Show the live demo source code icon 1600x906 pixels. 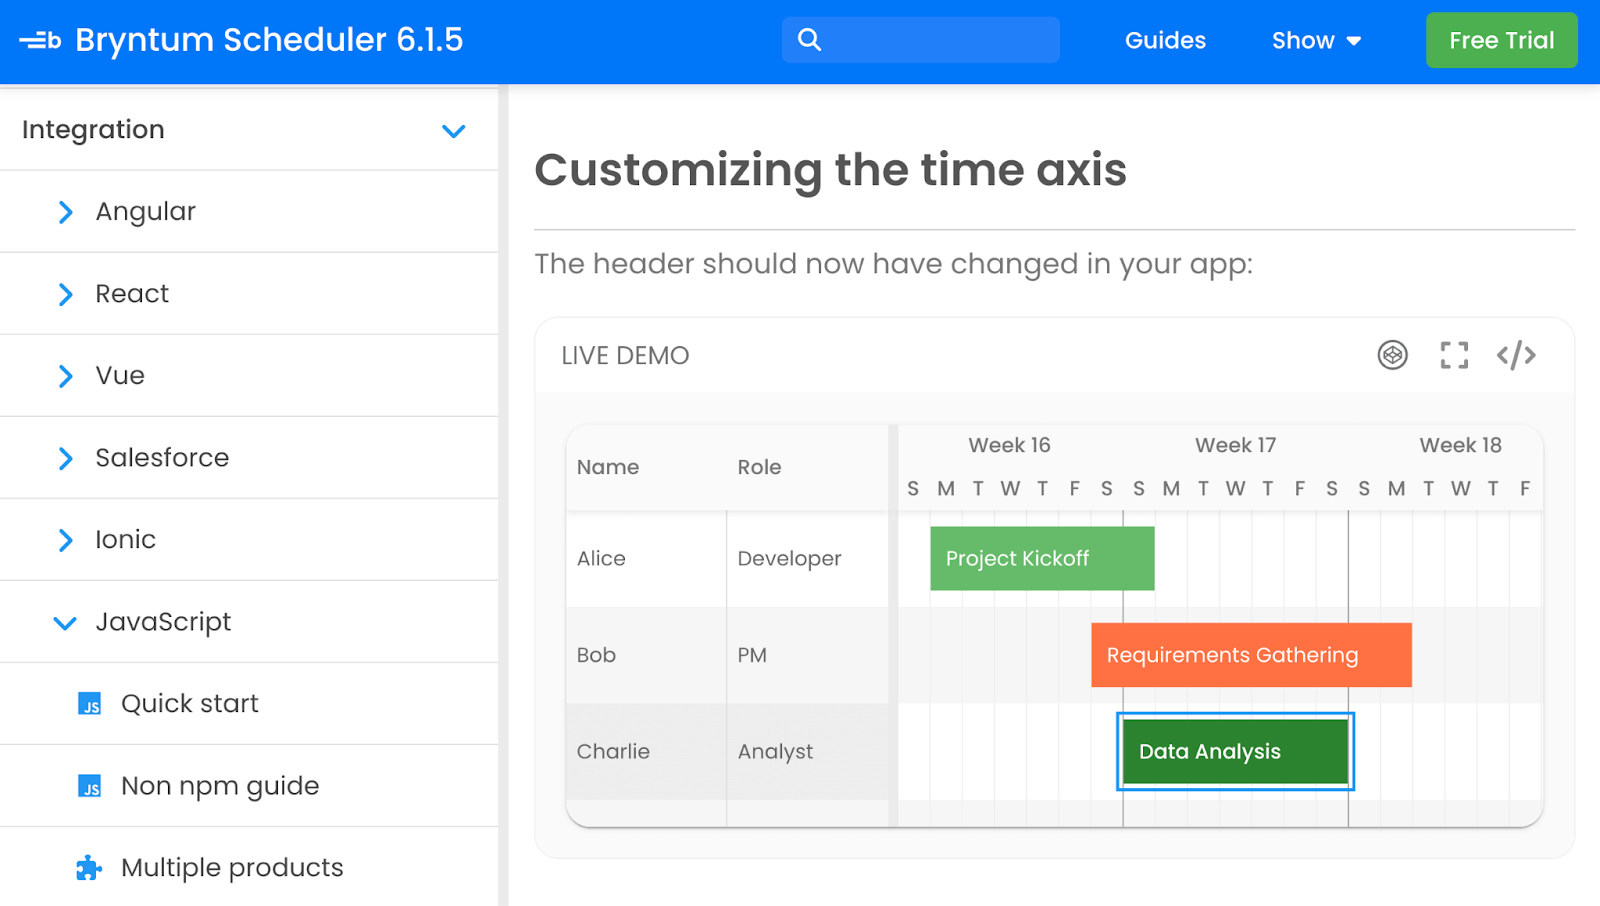[x=1516, y=355]
